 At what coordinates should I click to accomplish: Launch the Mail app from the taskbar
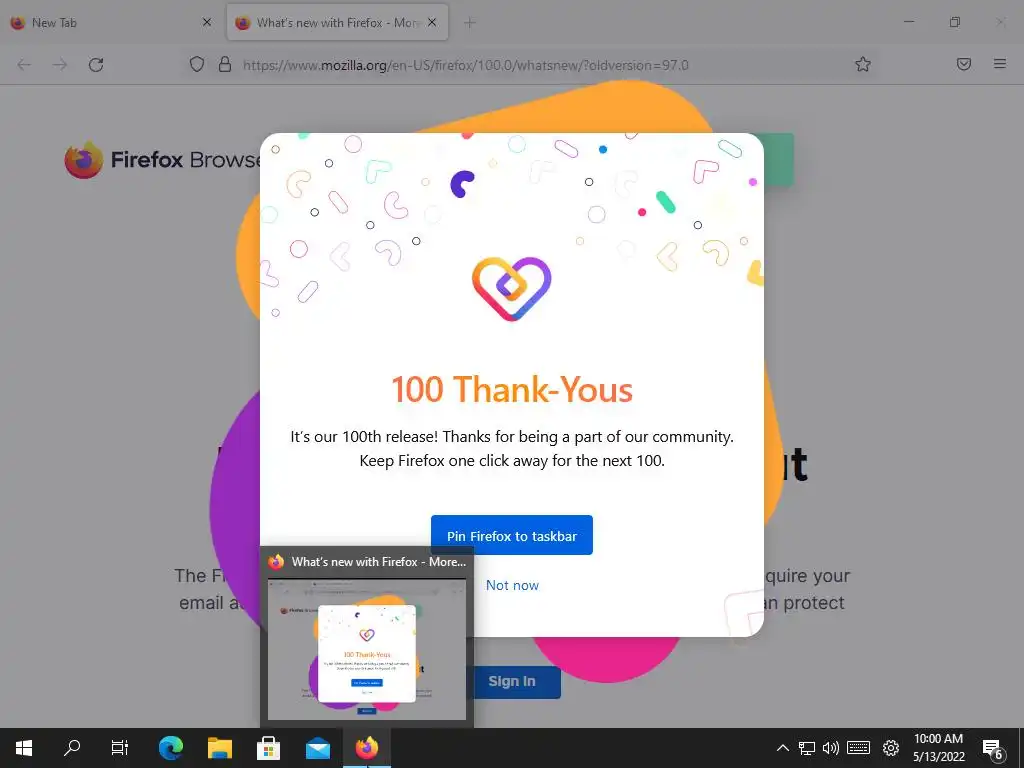pos(318,748)
